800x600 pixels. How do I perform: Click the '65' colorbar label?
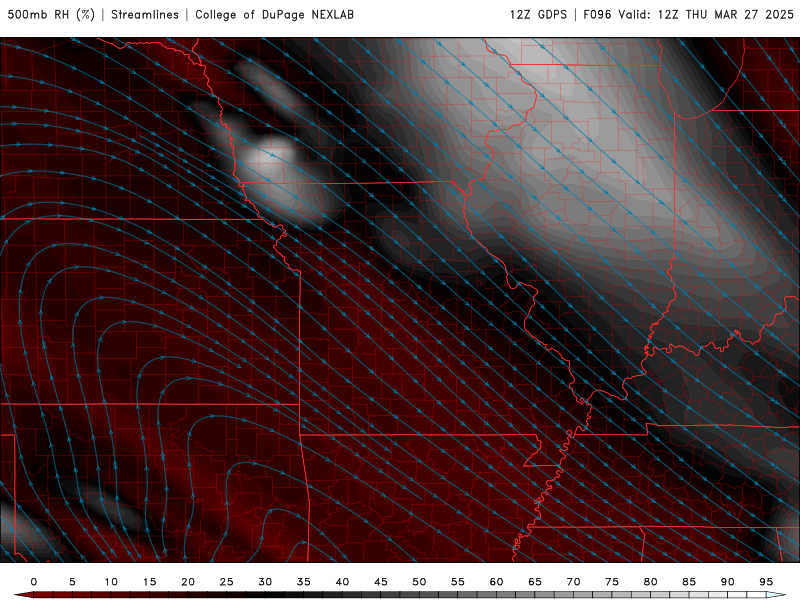(535, 582)
